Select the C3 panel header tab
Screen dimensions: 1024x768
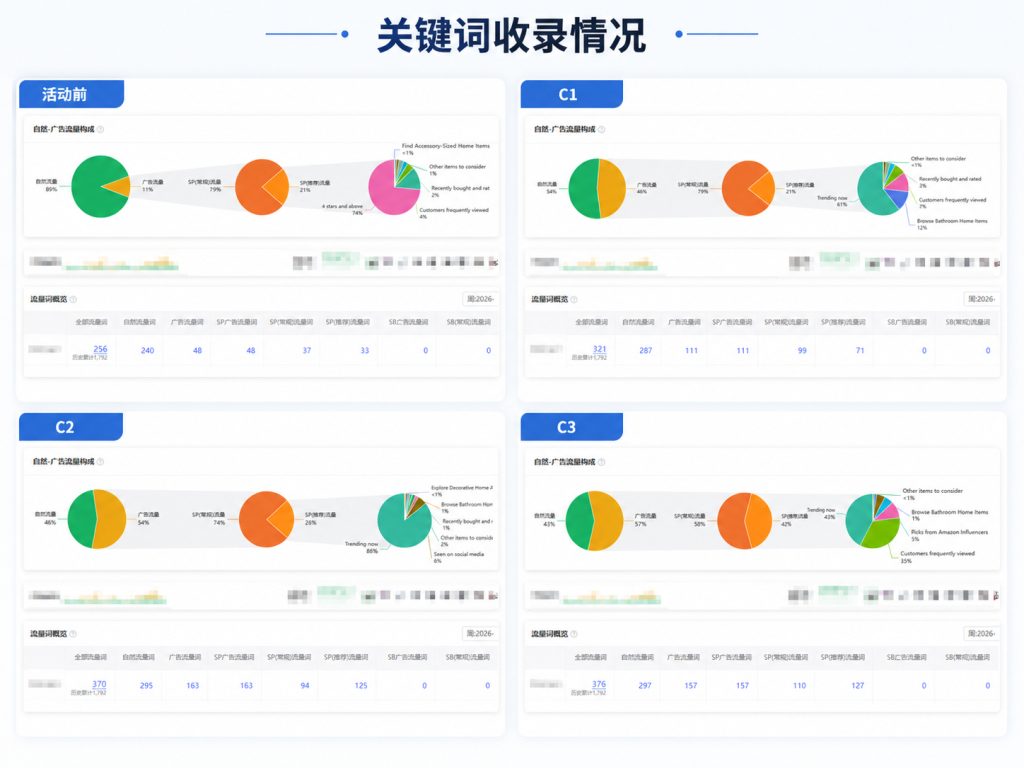click(571, 426)
